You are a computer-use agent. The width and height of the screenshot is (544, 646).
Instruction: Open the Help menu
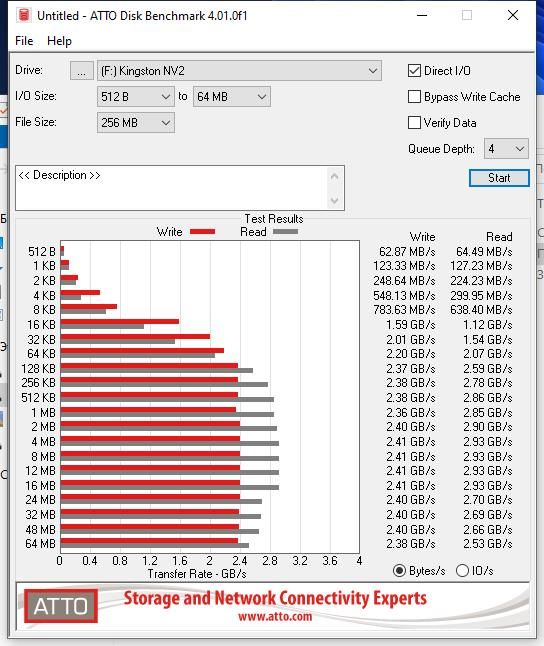59,41
